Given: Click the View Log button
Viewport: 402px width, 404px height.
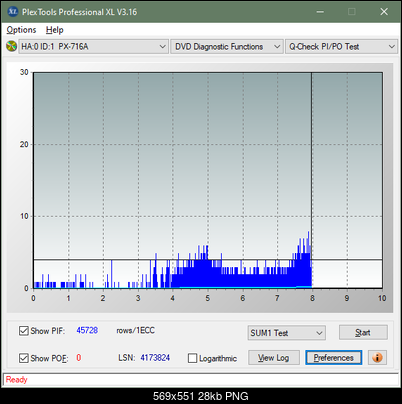Looking at the screenshot, I should click(274, 358).
